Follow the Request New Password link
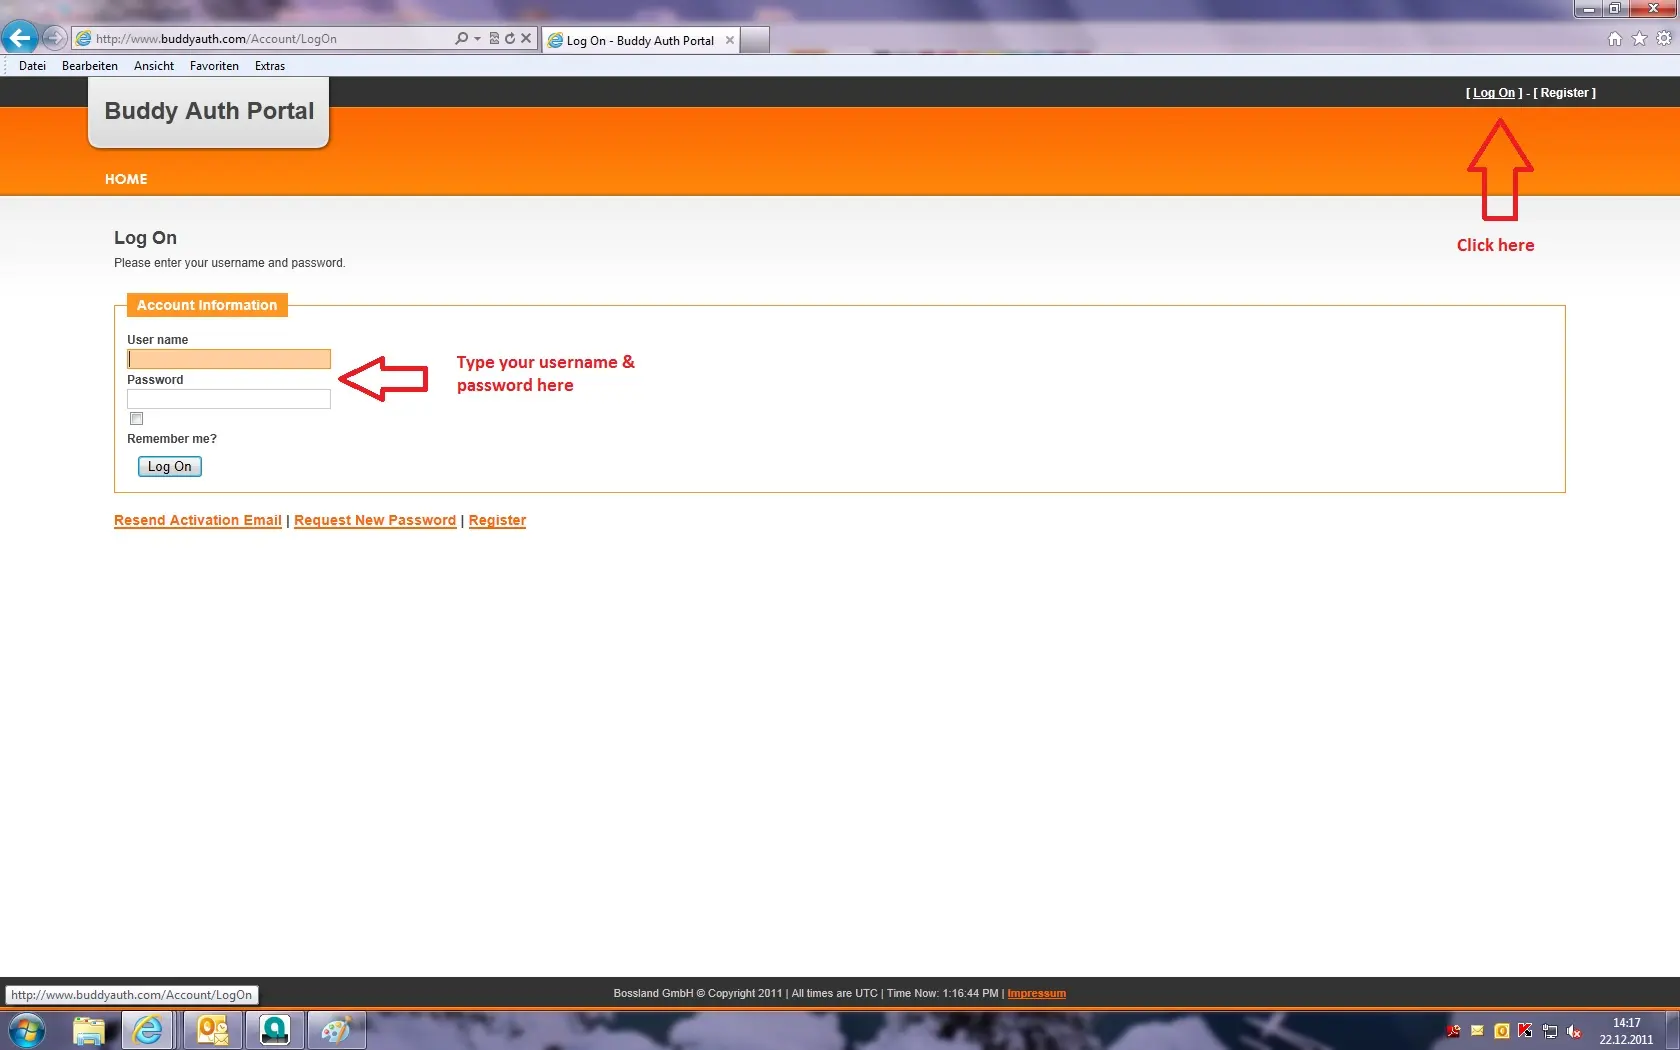1680x1050 pixels. click(375, 520)
